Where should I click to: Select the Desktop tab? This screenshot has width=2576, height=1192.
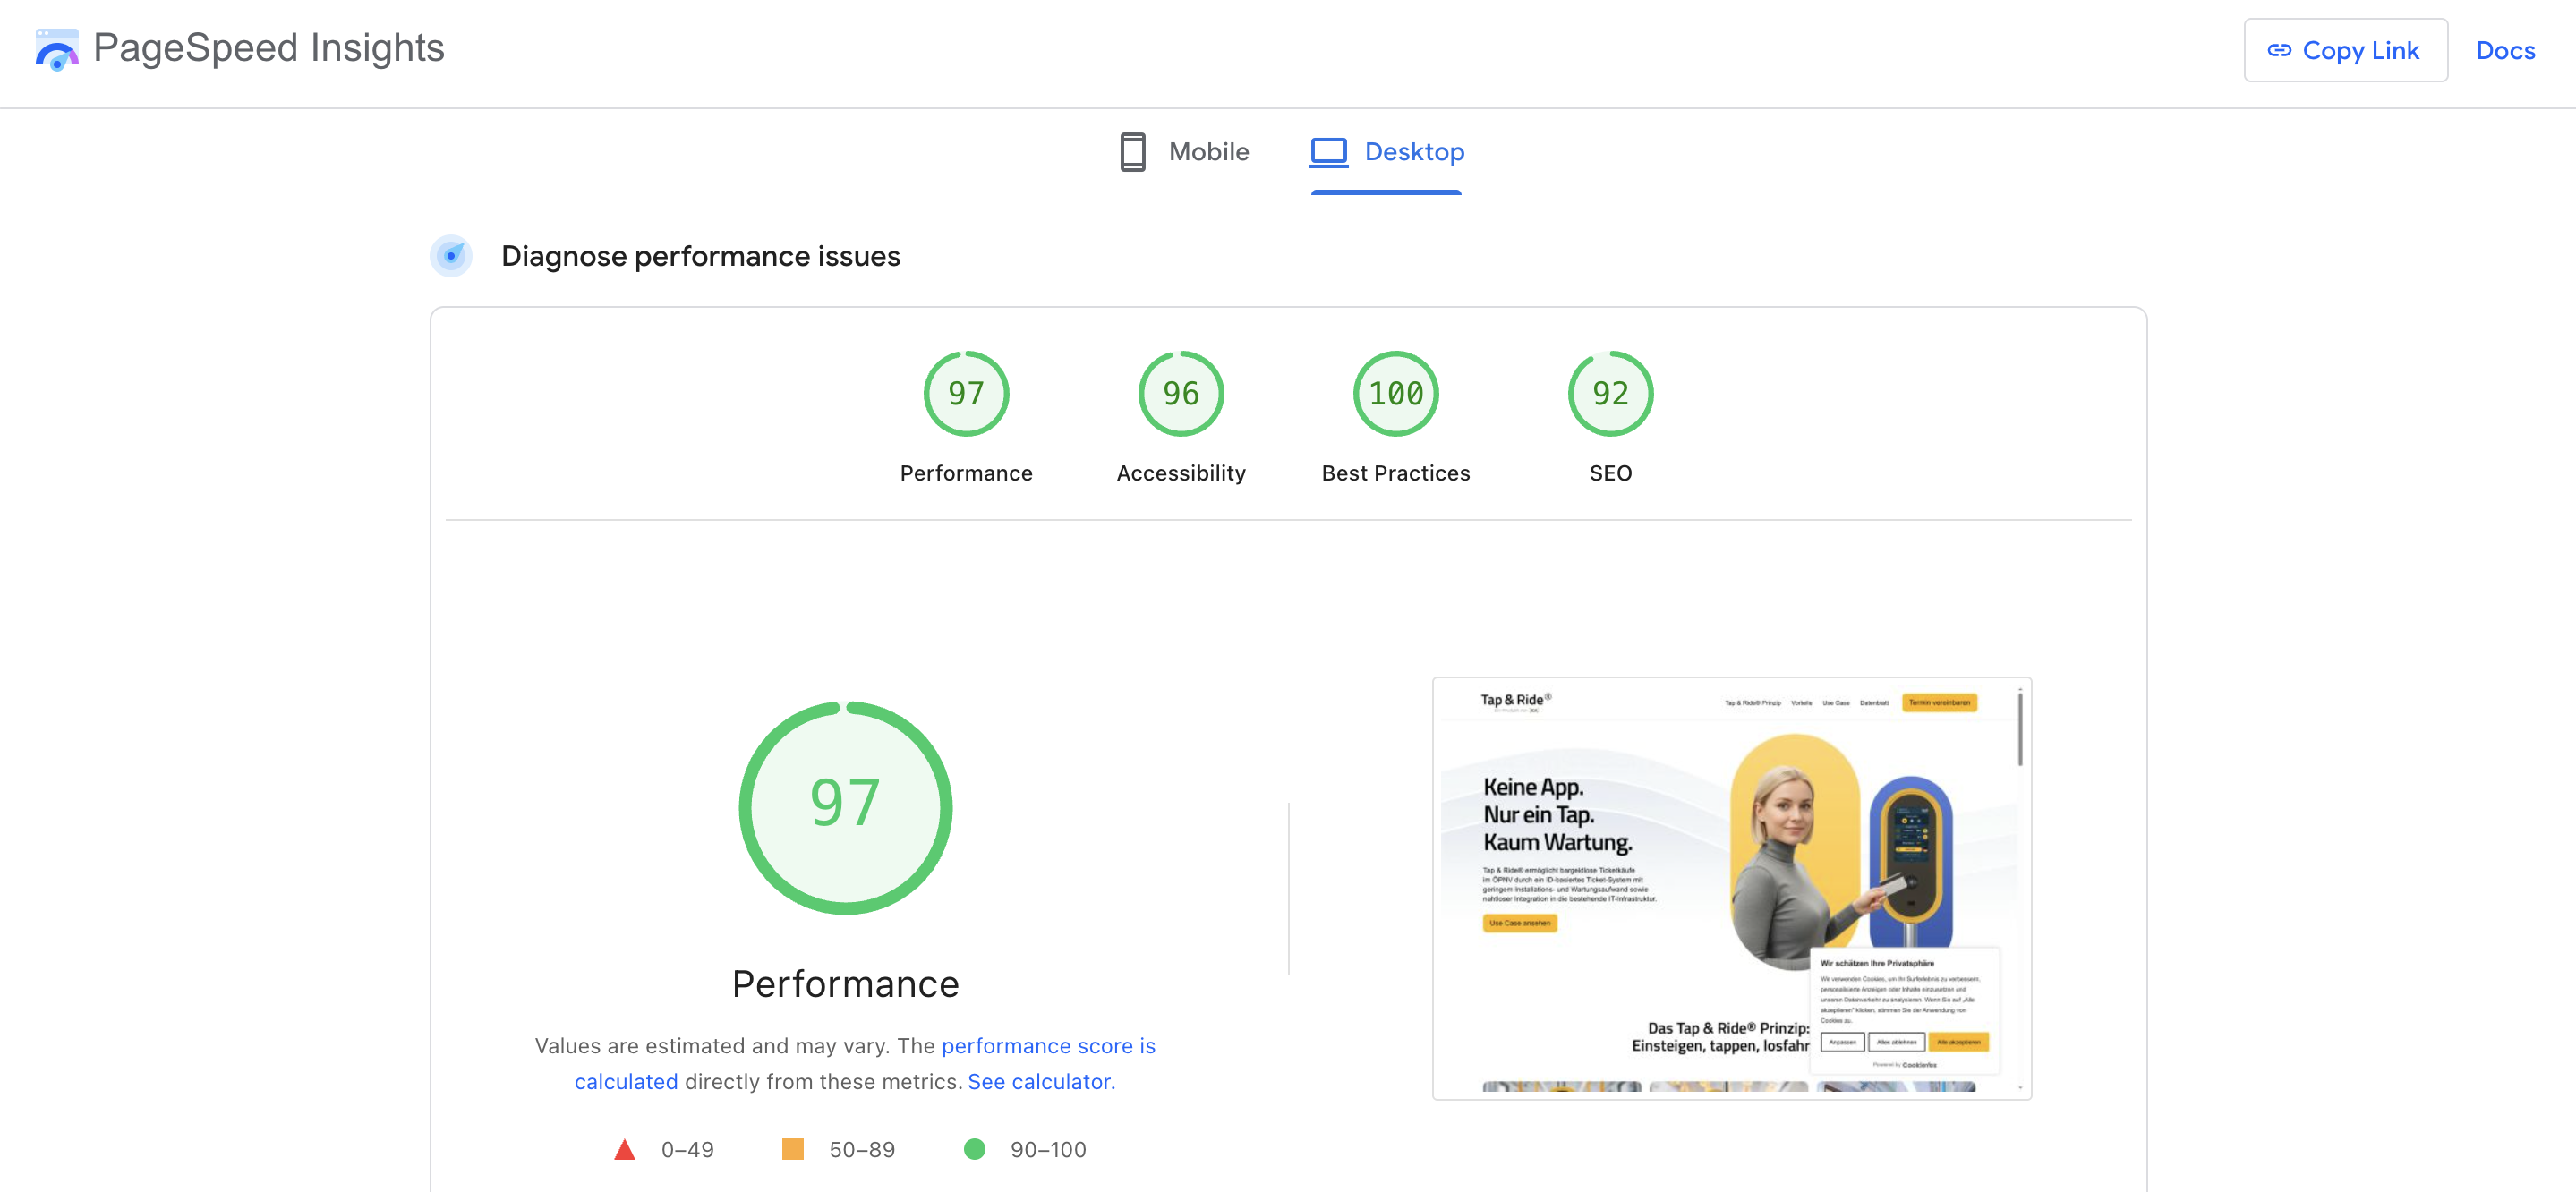[1387, 152]
